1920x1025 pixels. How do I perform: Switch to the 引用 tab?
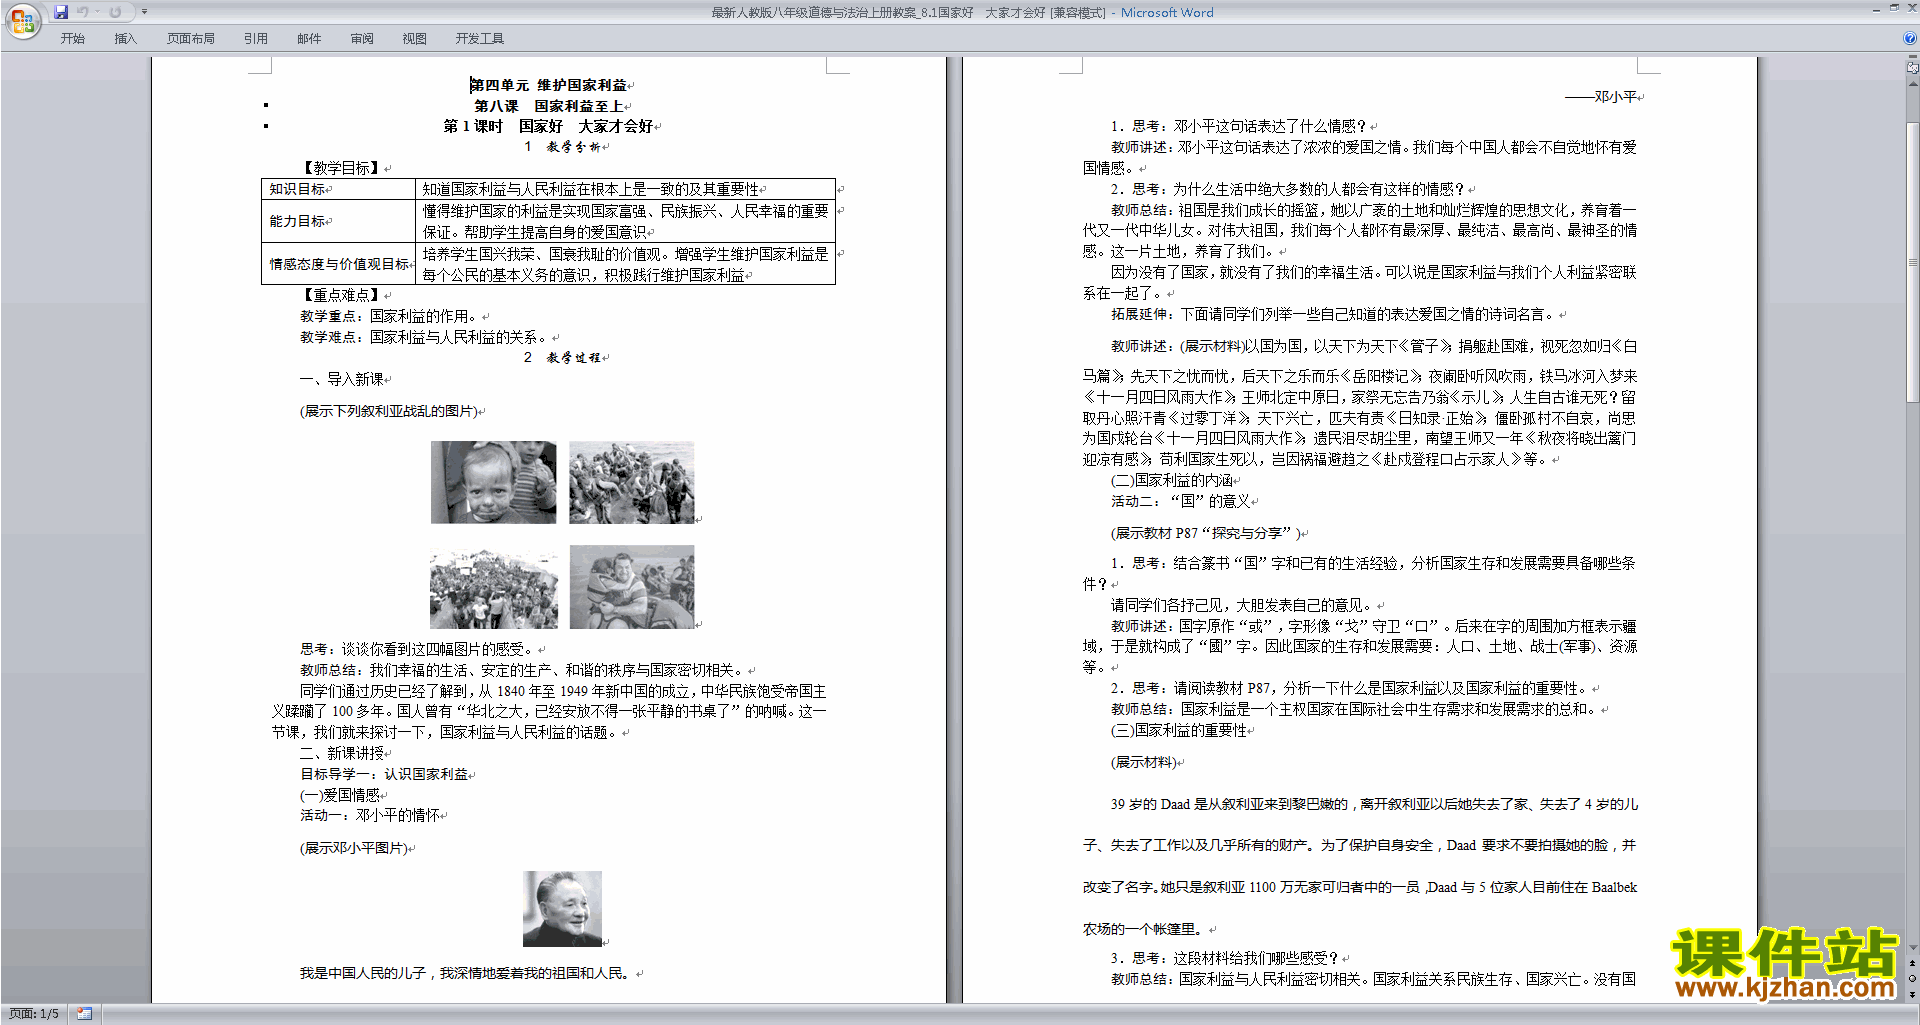click(x=255, y=39)
